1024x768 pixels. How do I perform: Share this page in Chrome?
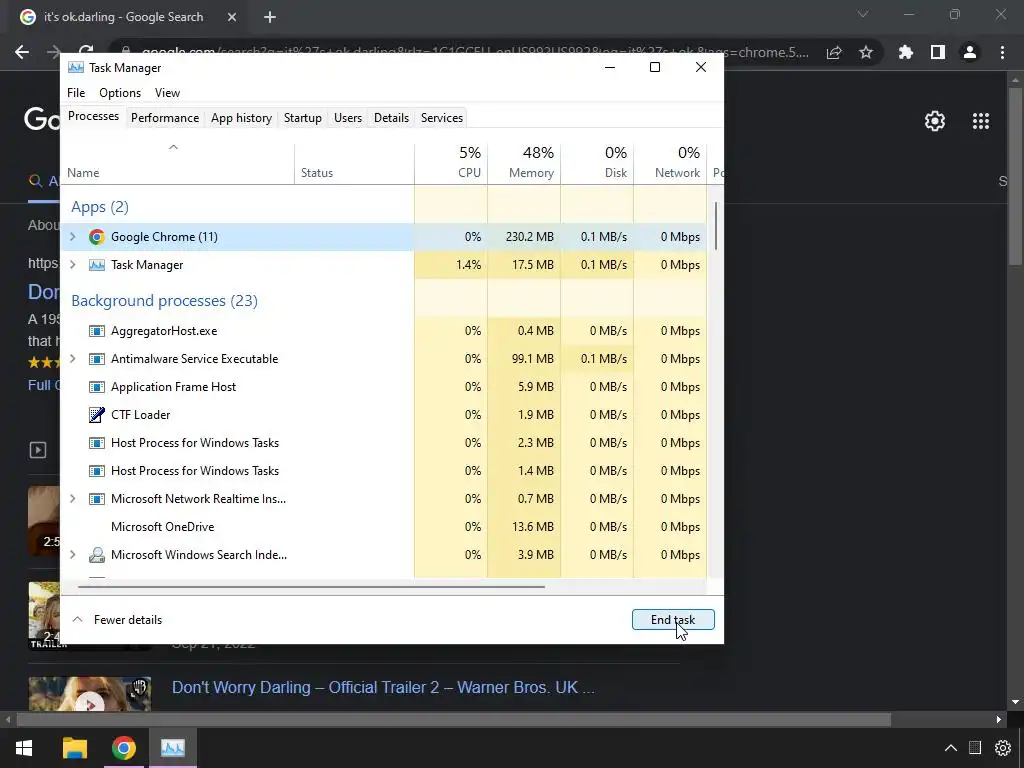pyautogui.click(x=834, y=52)
